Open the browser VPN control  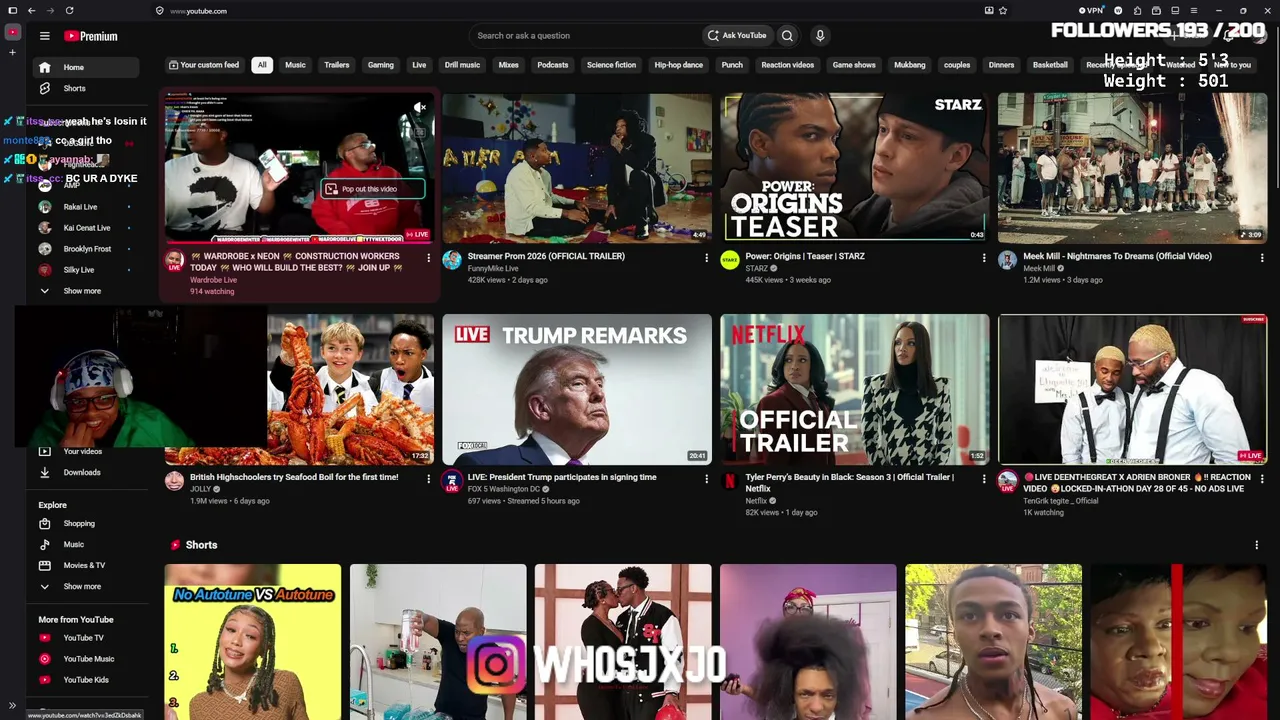click(x=1090, y=11)
